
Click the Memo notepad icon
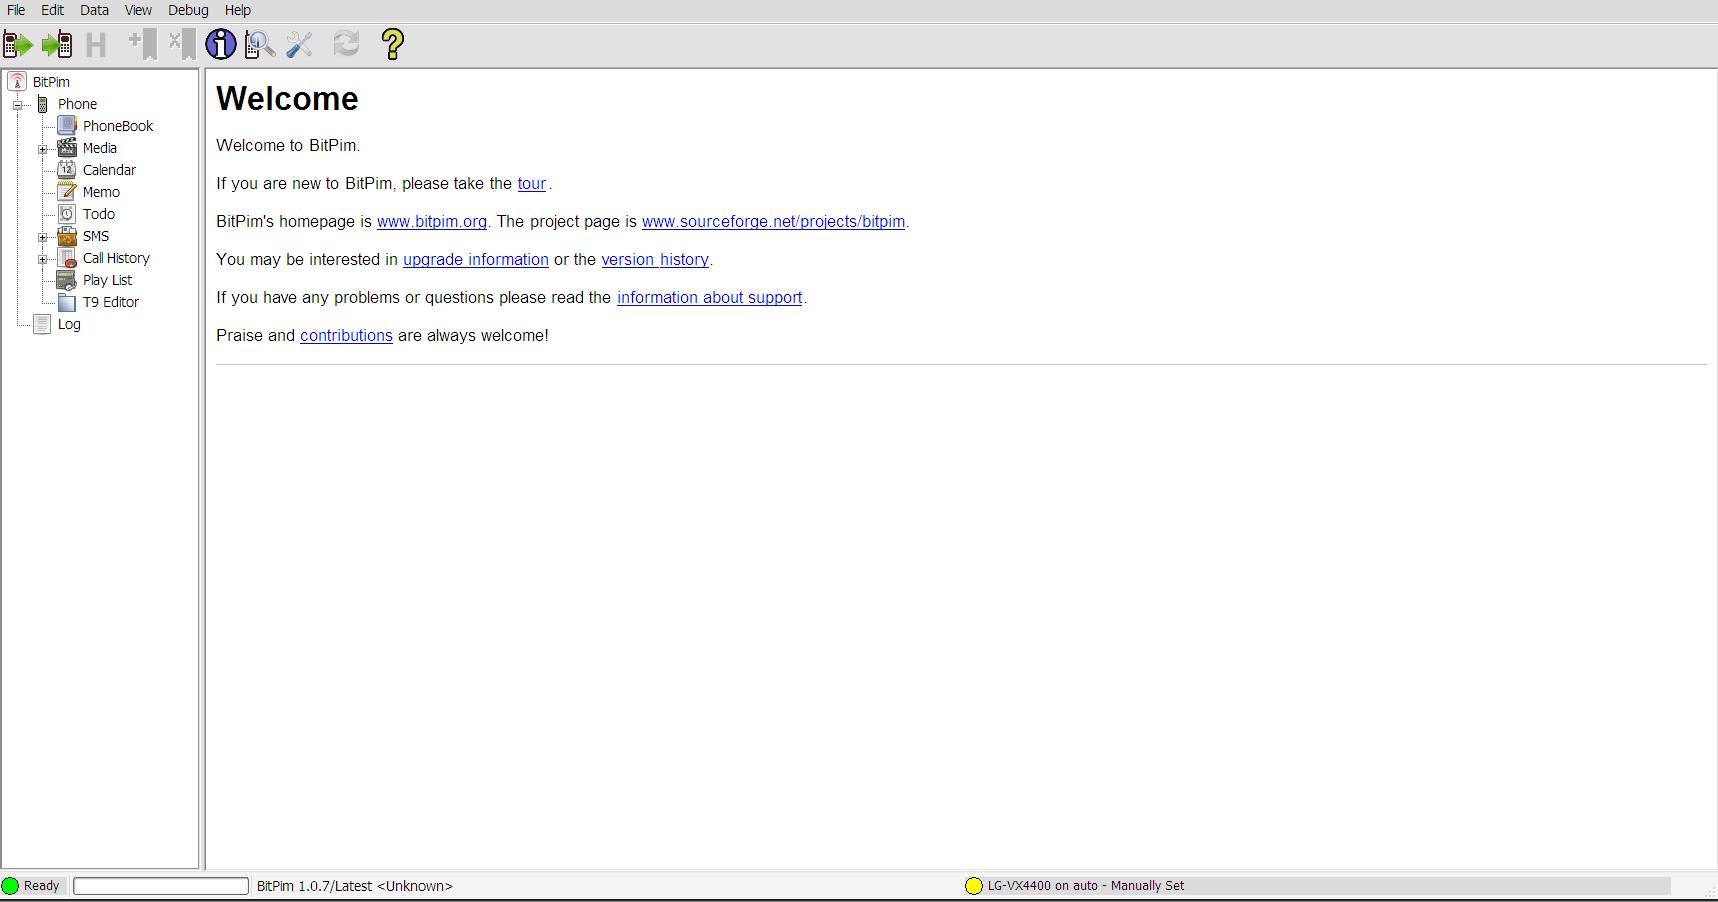point(67,191)
